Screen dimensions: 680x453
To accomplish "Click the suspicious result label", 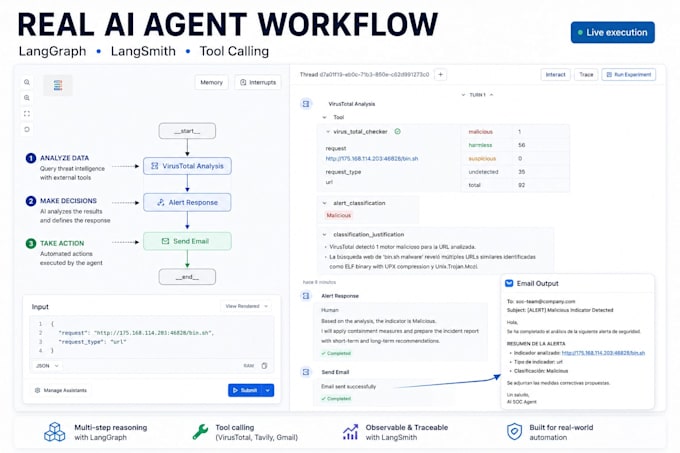I will click(482, 159).
